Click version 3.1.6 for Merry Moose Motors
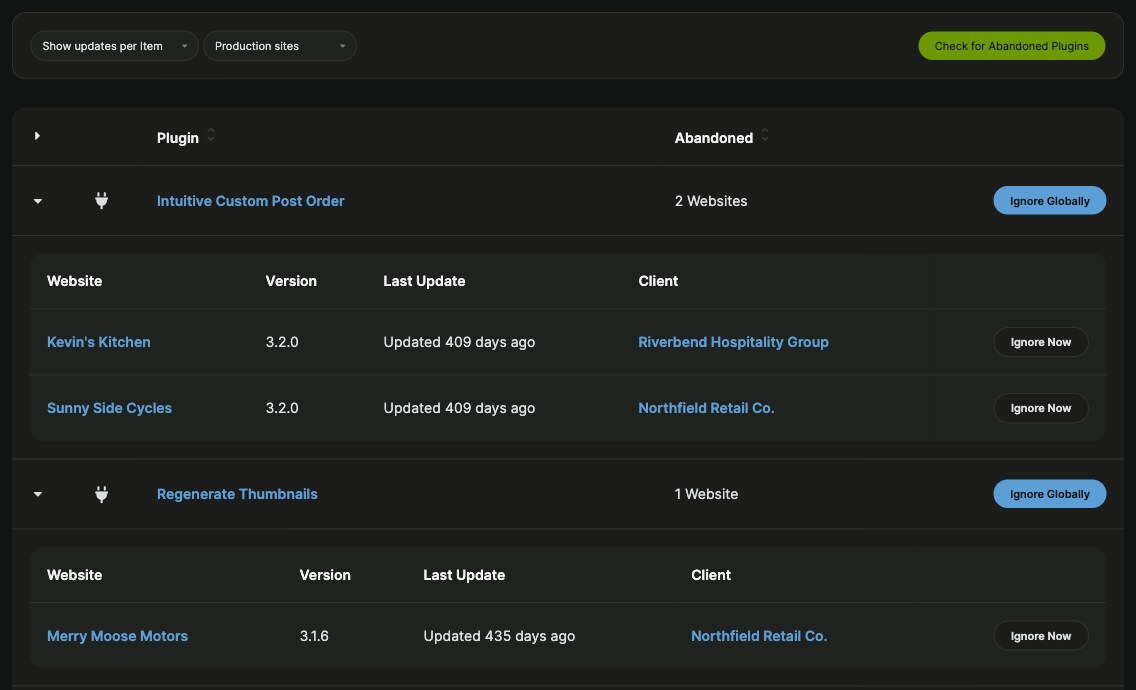Image resolution: width=1136 pixels, height=690 pixels. 314,636
